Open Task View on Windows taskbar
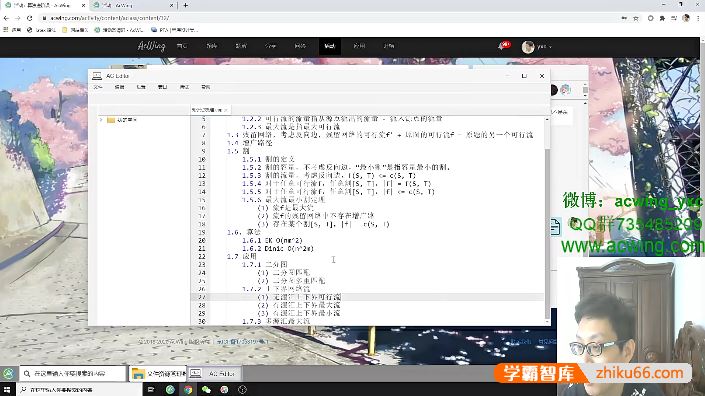 (151, 390)
